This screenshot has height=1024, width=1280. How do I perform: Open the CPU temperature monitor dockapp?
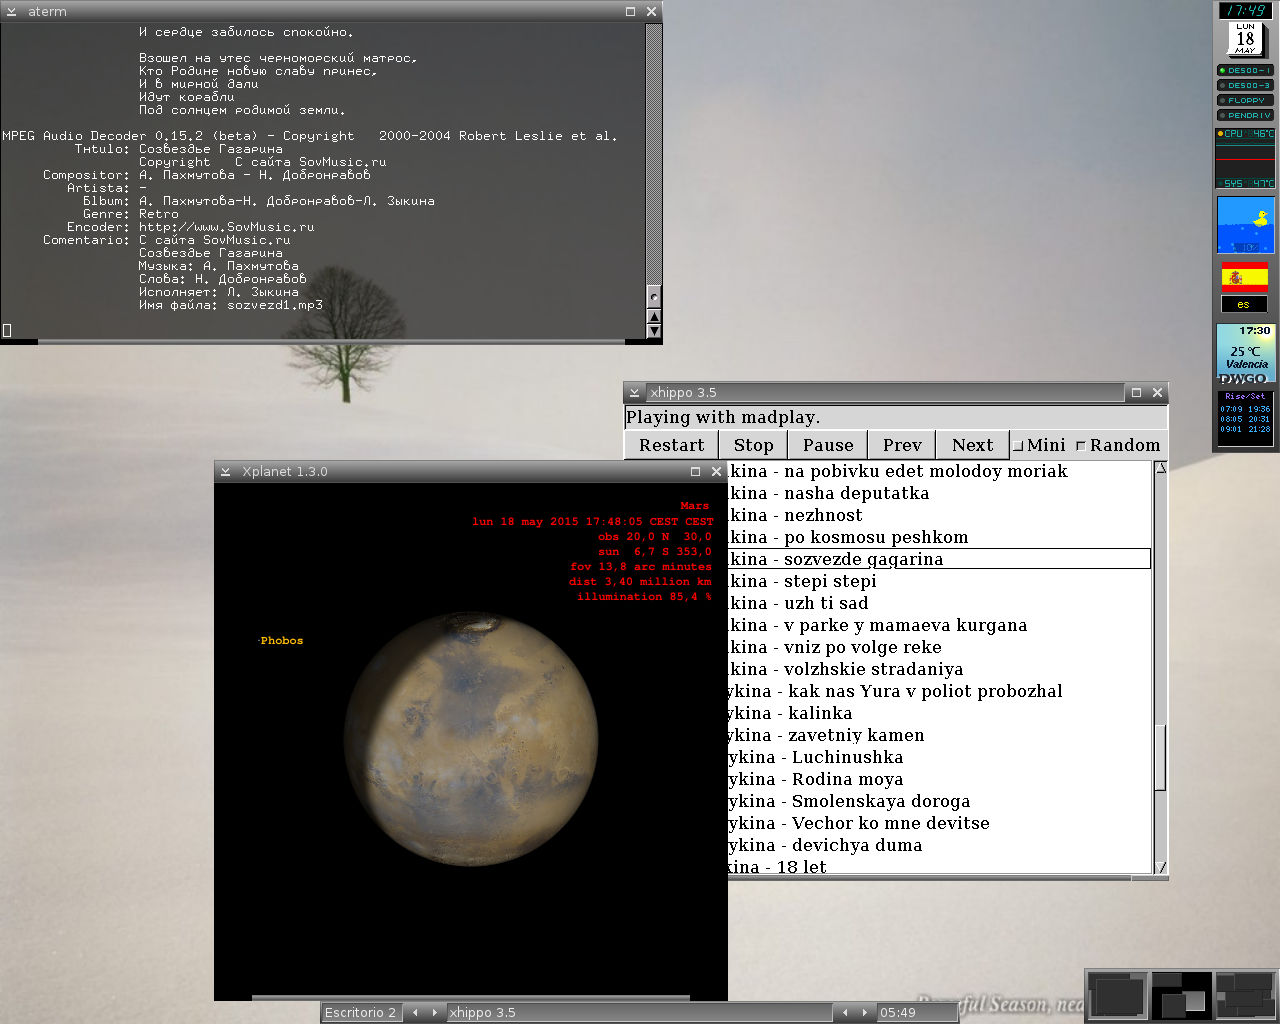(x=1245, y=158)
